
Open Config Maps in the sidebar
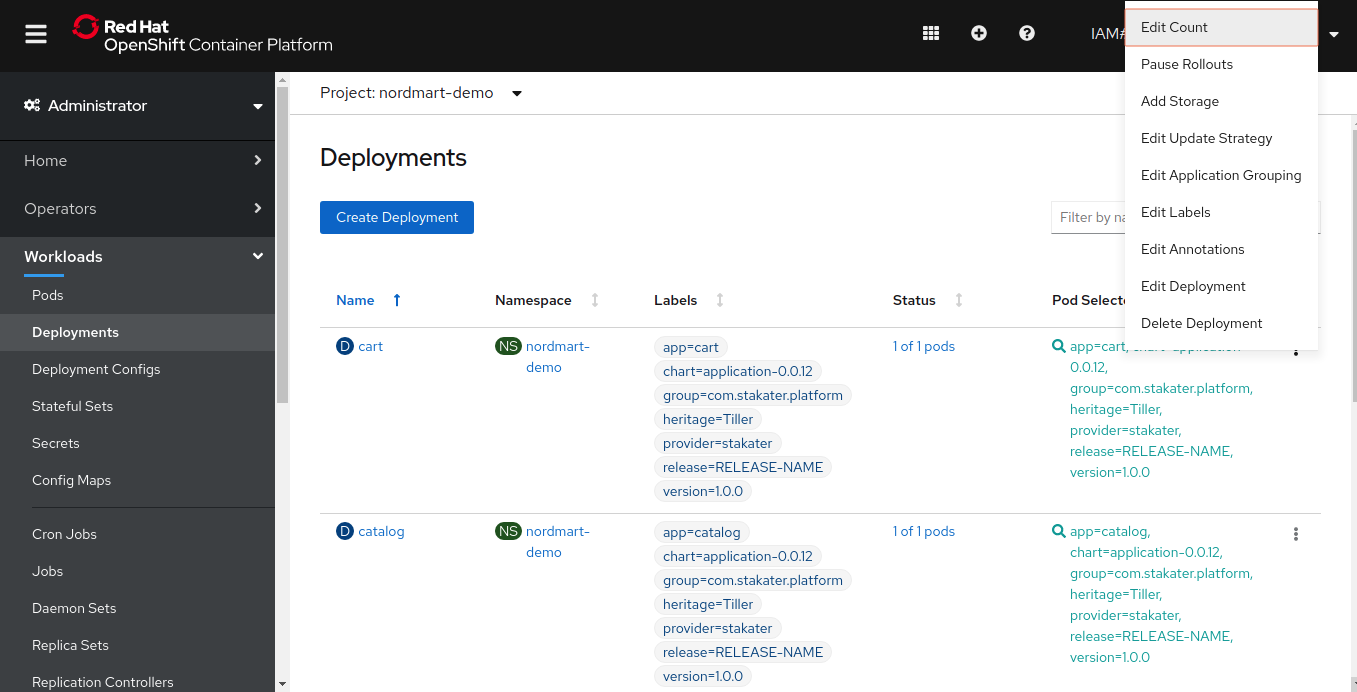137,480
